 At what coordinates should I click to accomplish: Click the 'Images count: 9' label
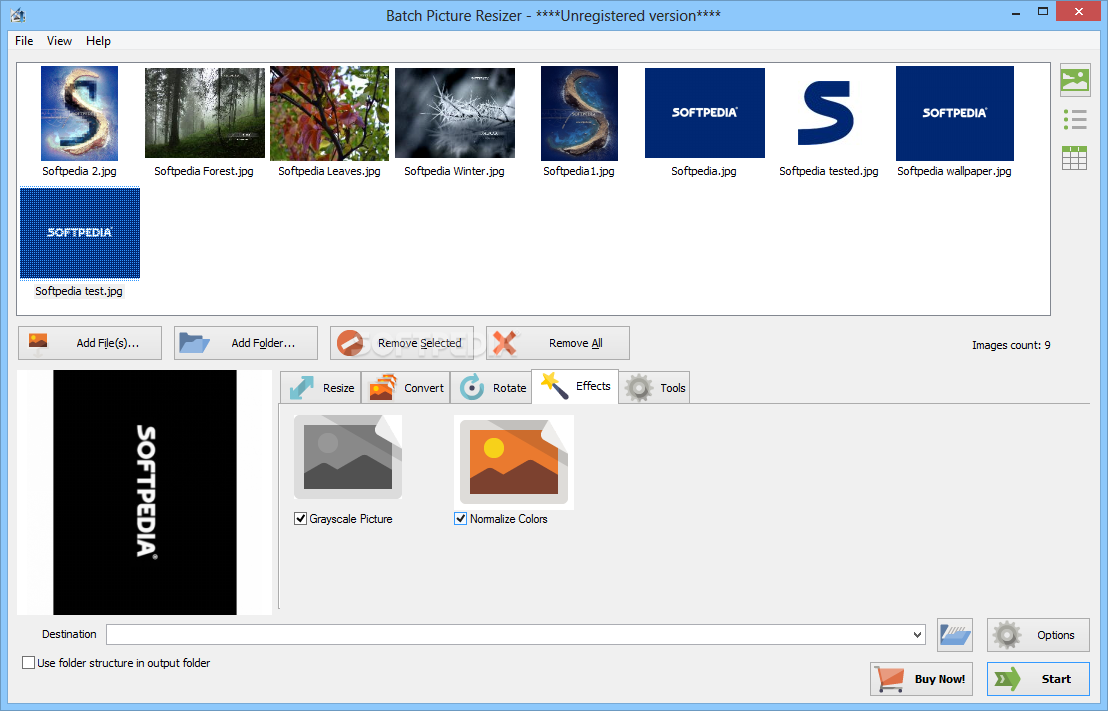tap(1010, 345)
